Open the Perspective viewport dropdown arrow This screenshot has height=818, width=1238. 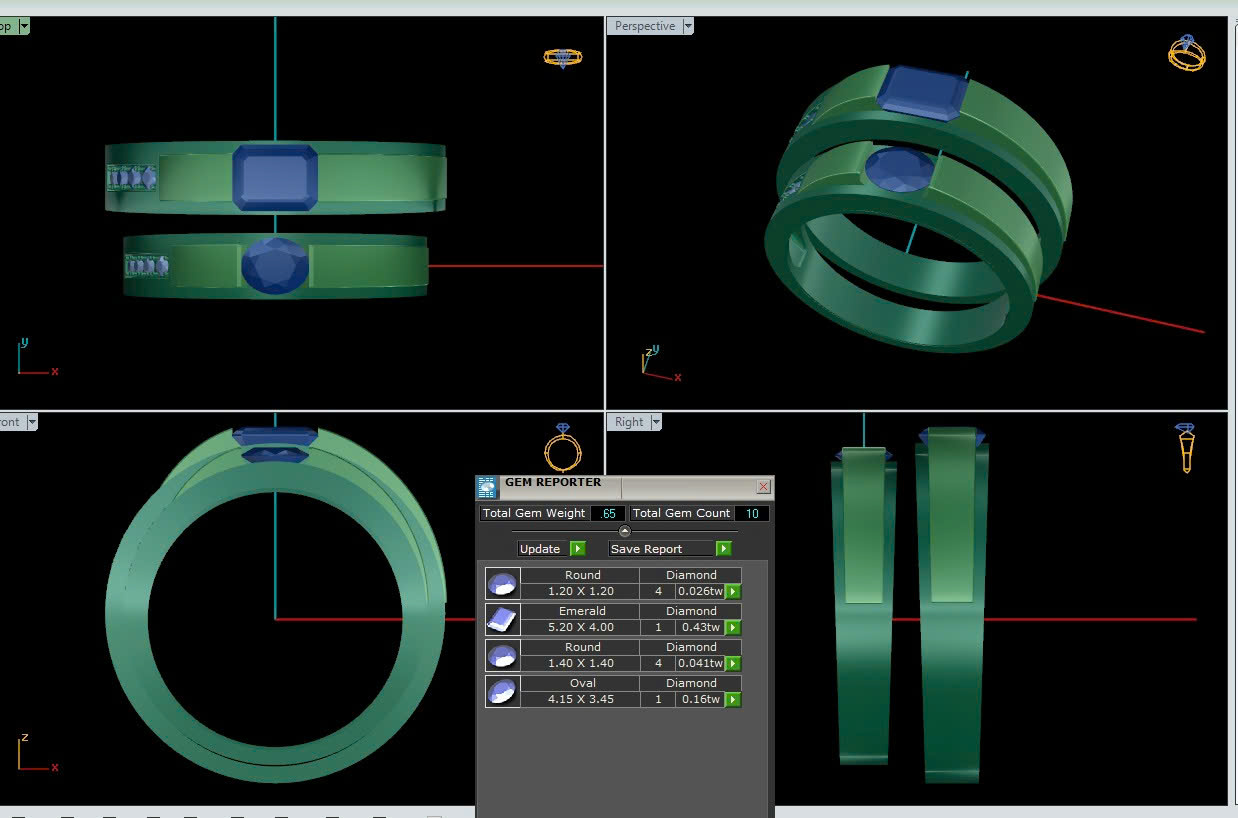687,26
